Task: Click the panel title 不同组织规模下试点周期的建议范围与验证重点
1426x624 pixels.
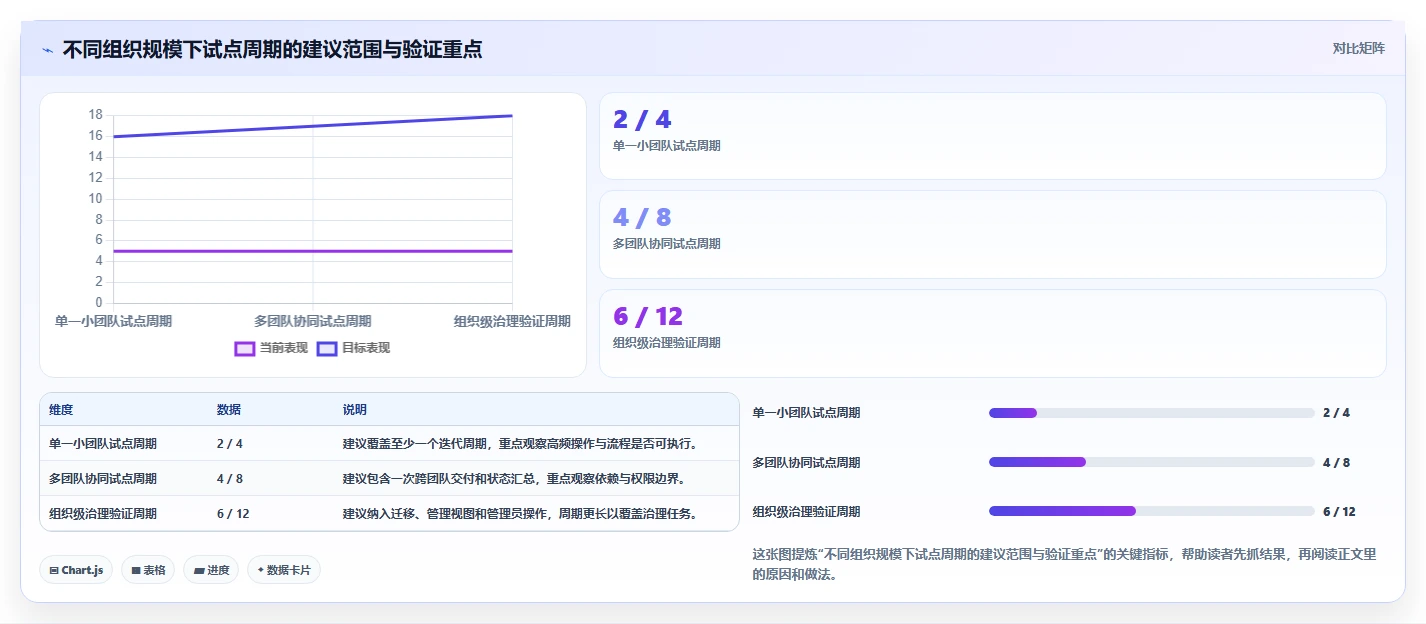Action: pyautogui.click(x=272, y=49)
